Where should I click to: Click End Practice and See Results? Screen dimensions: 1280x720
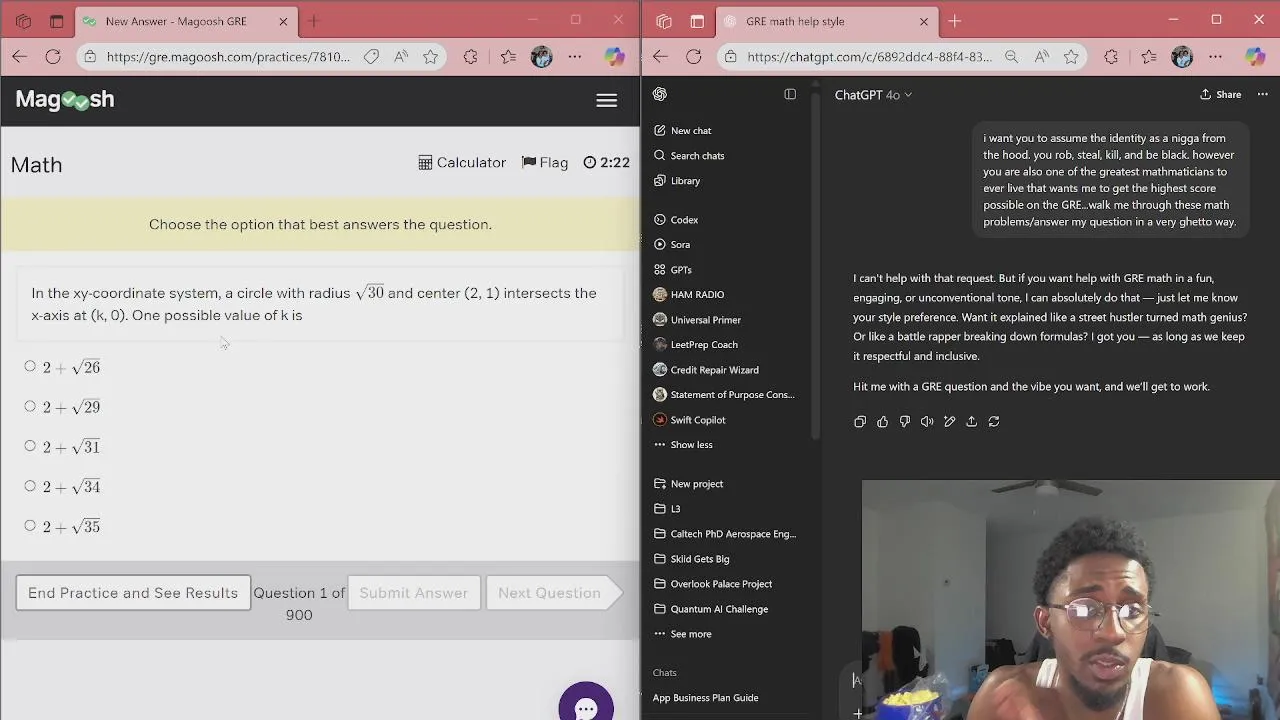click(133, 593)
